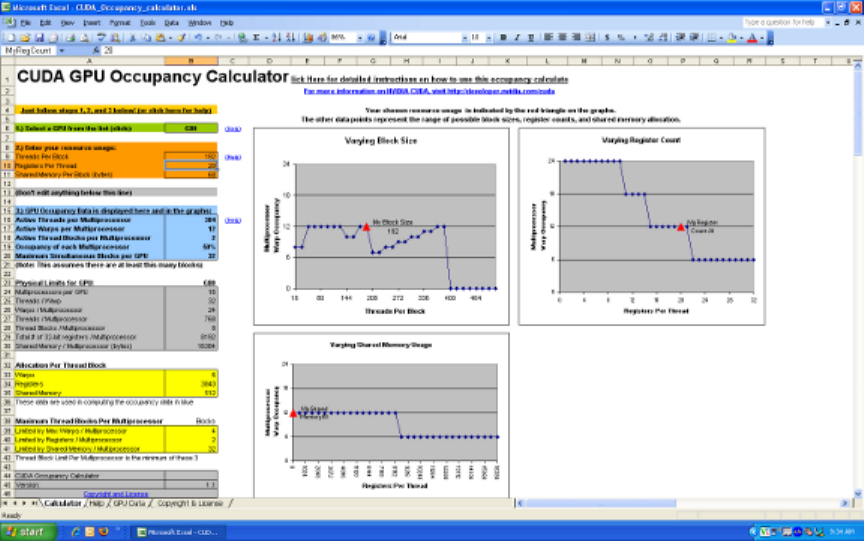This screenshot has width=864, height=541.
Task: Open the Chart Wizard icon
Action: [x=307, y=37]
